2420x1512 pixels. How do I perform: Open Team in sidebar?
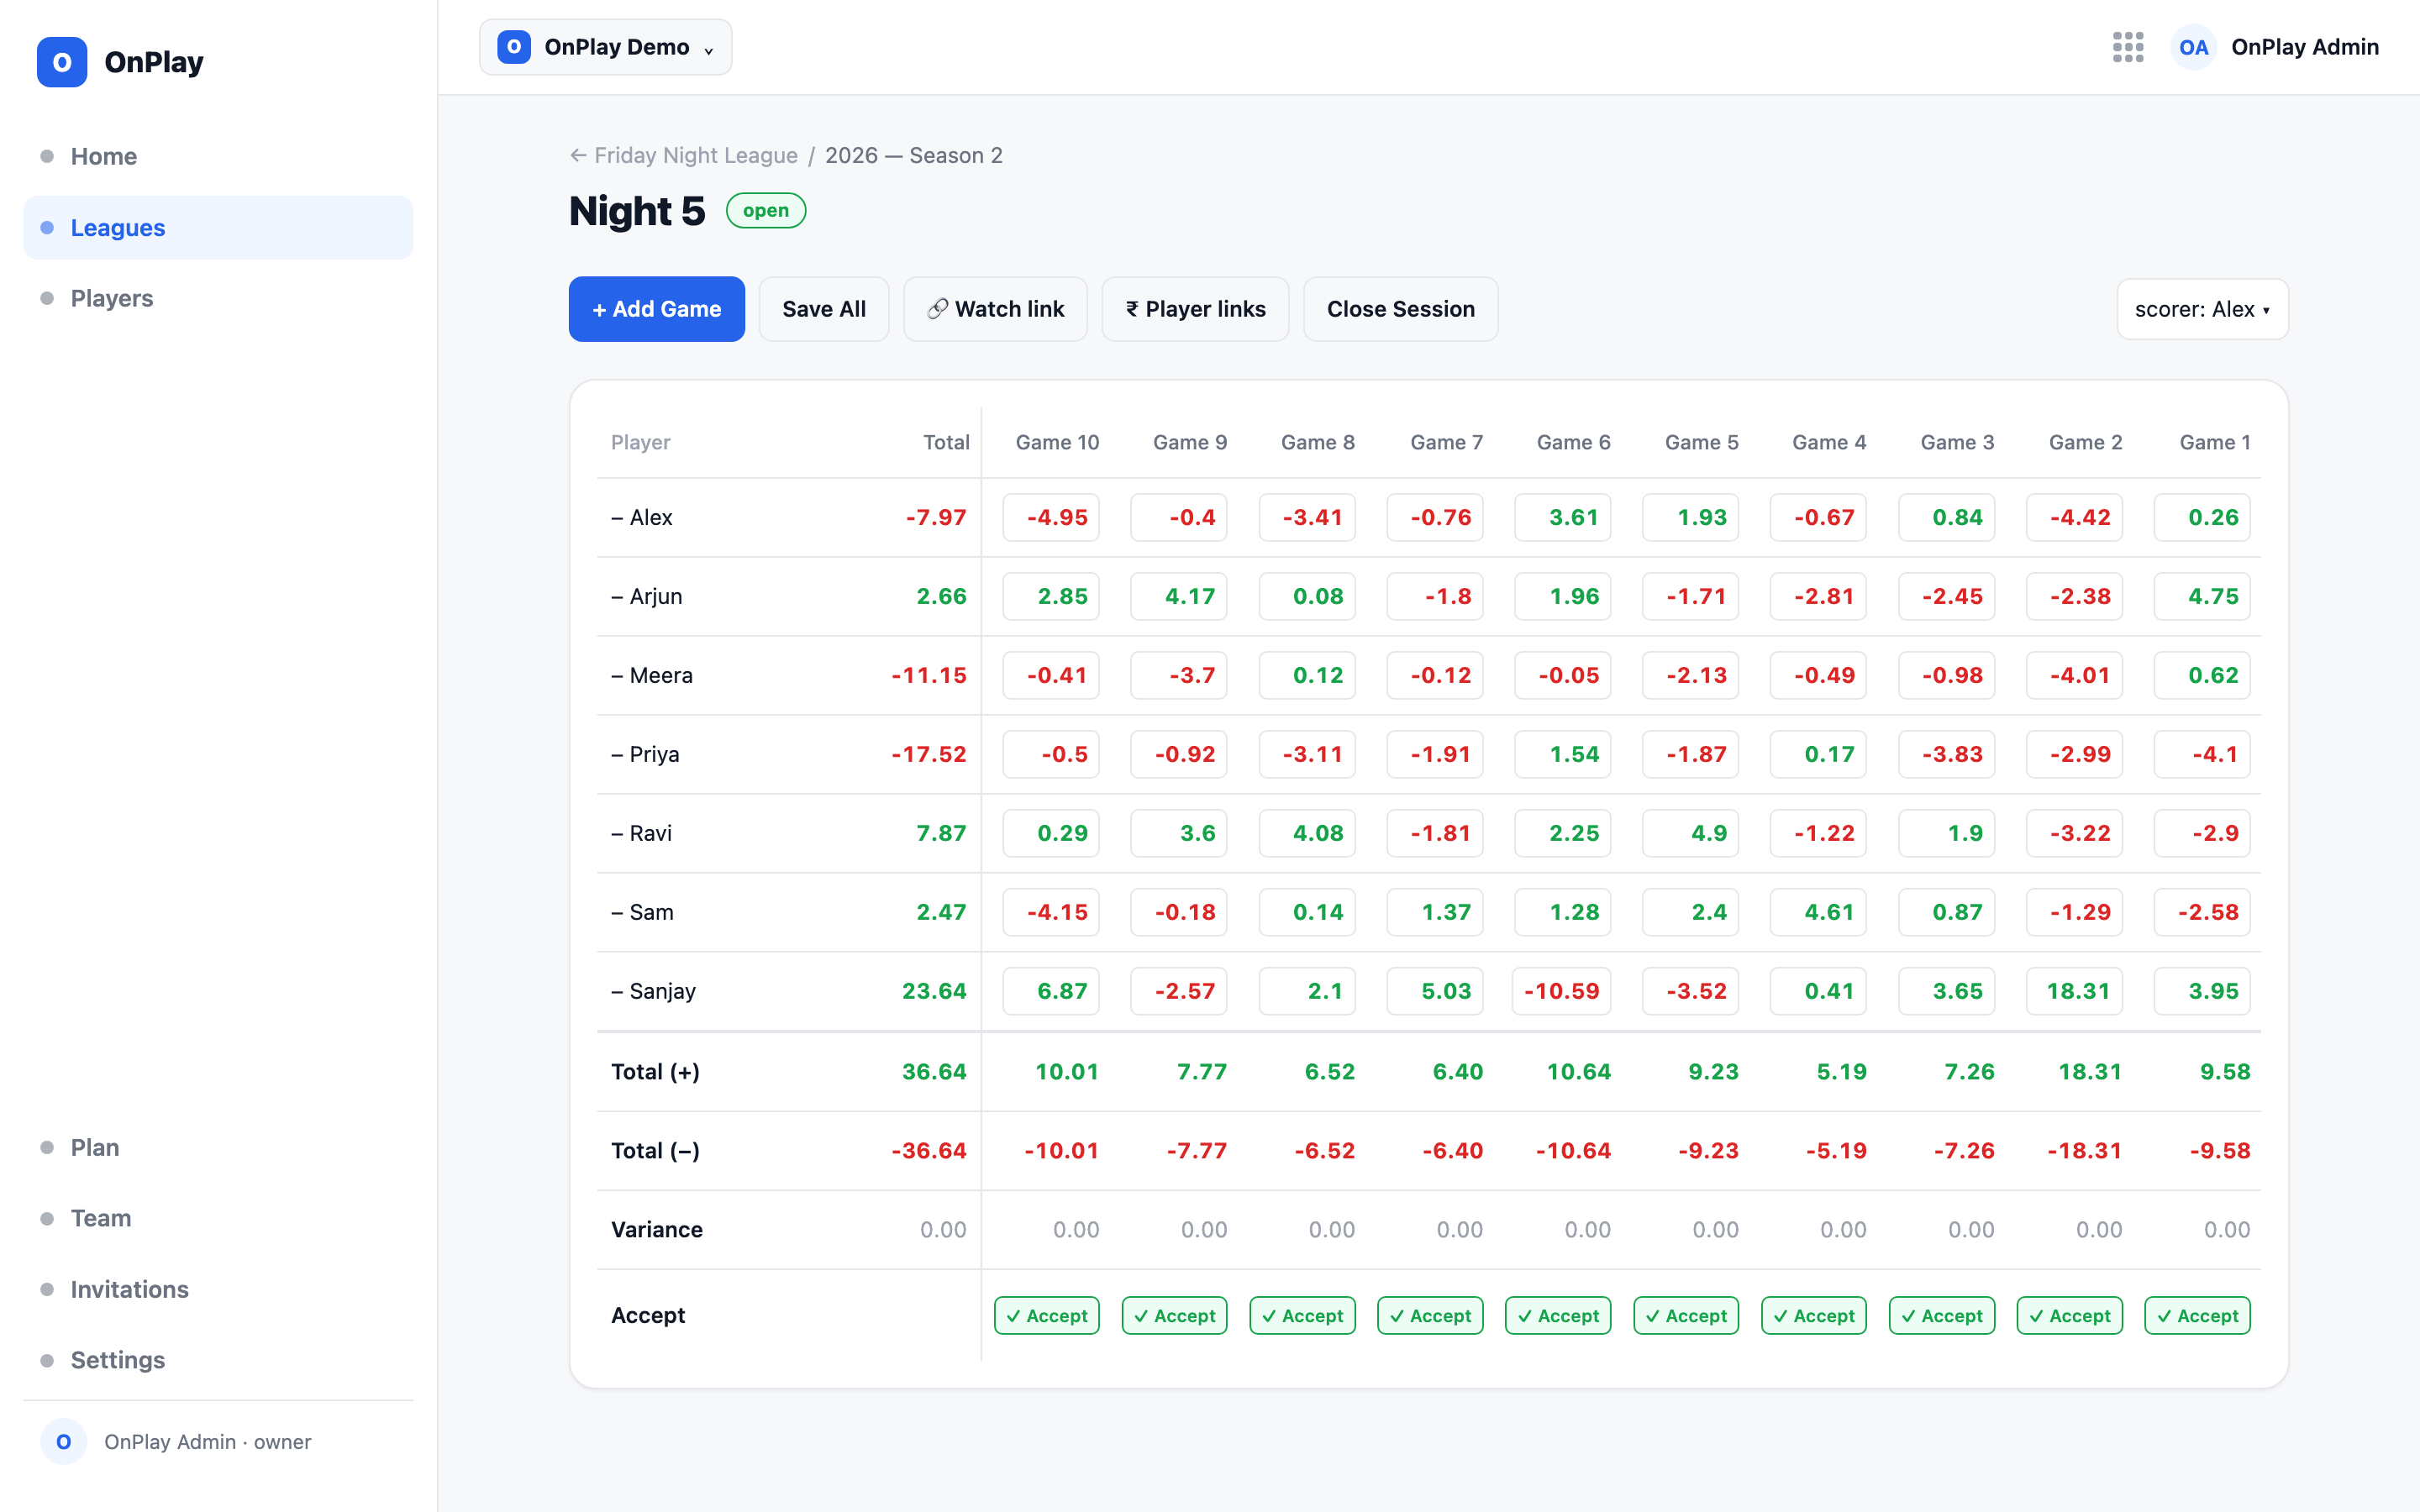coord(218,1218)
